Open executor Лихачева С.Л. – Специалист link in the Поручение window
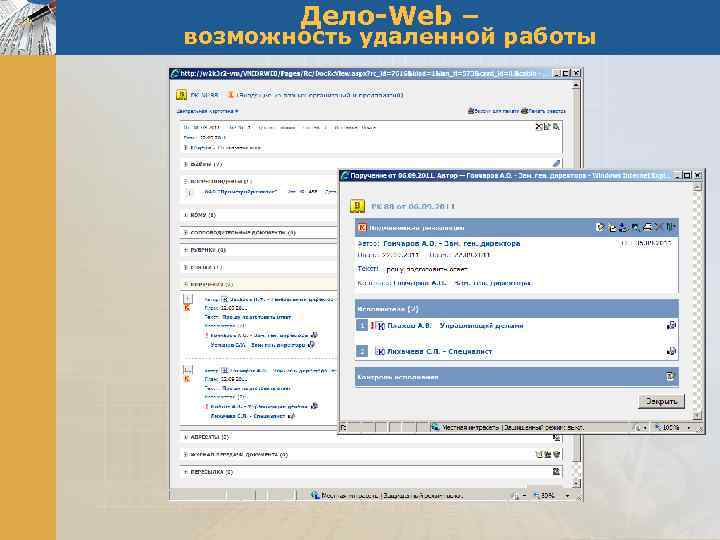 439,351
